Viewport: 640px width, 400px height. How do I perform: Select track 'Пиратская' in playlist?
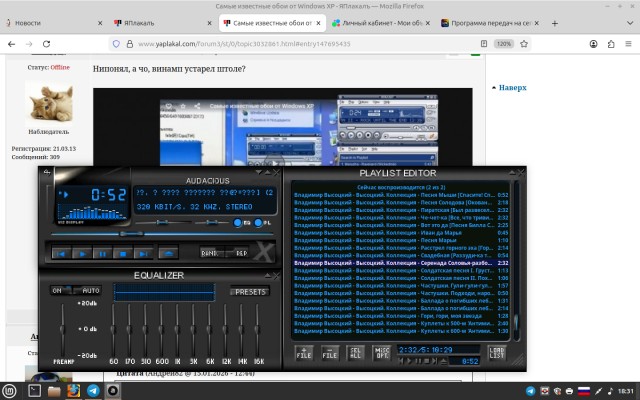(401, 210)
